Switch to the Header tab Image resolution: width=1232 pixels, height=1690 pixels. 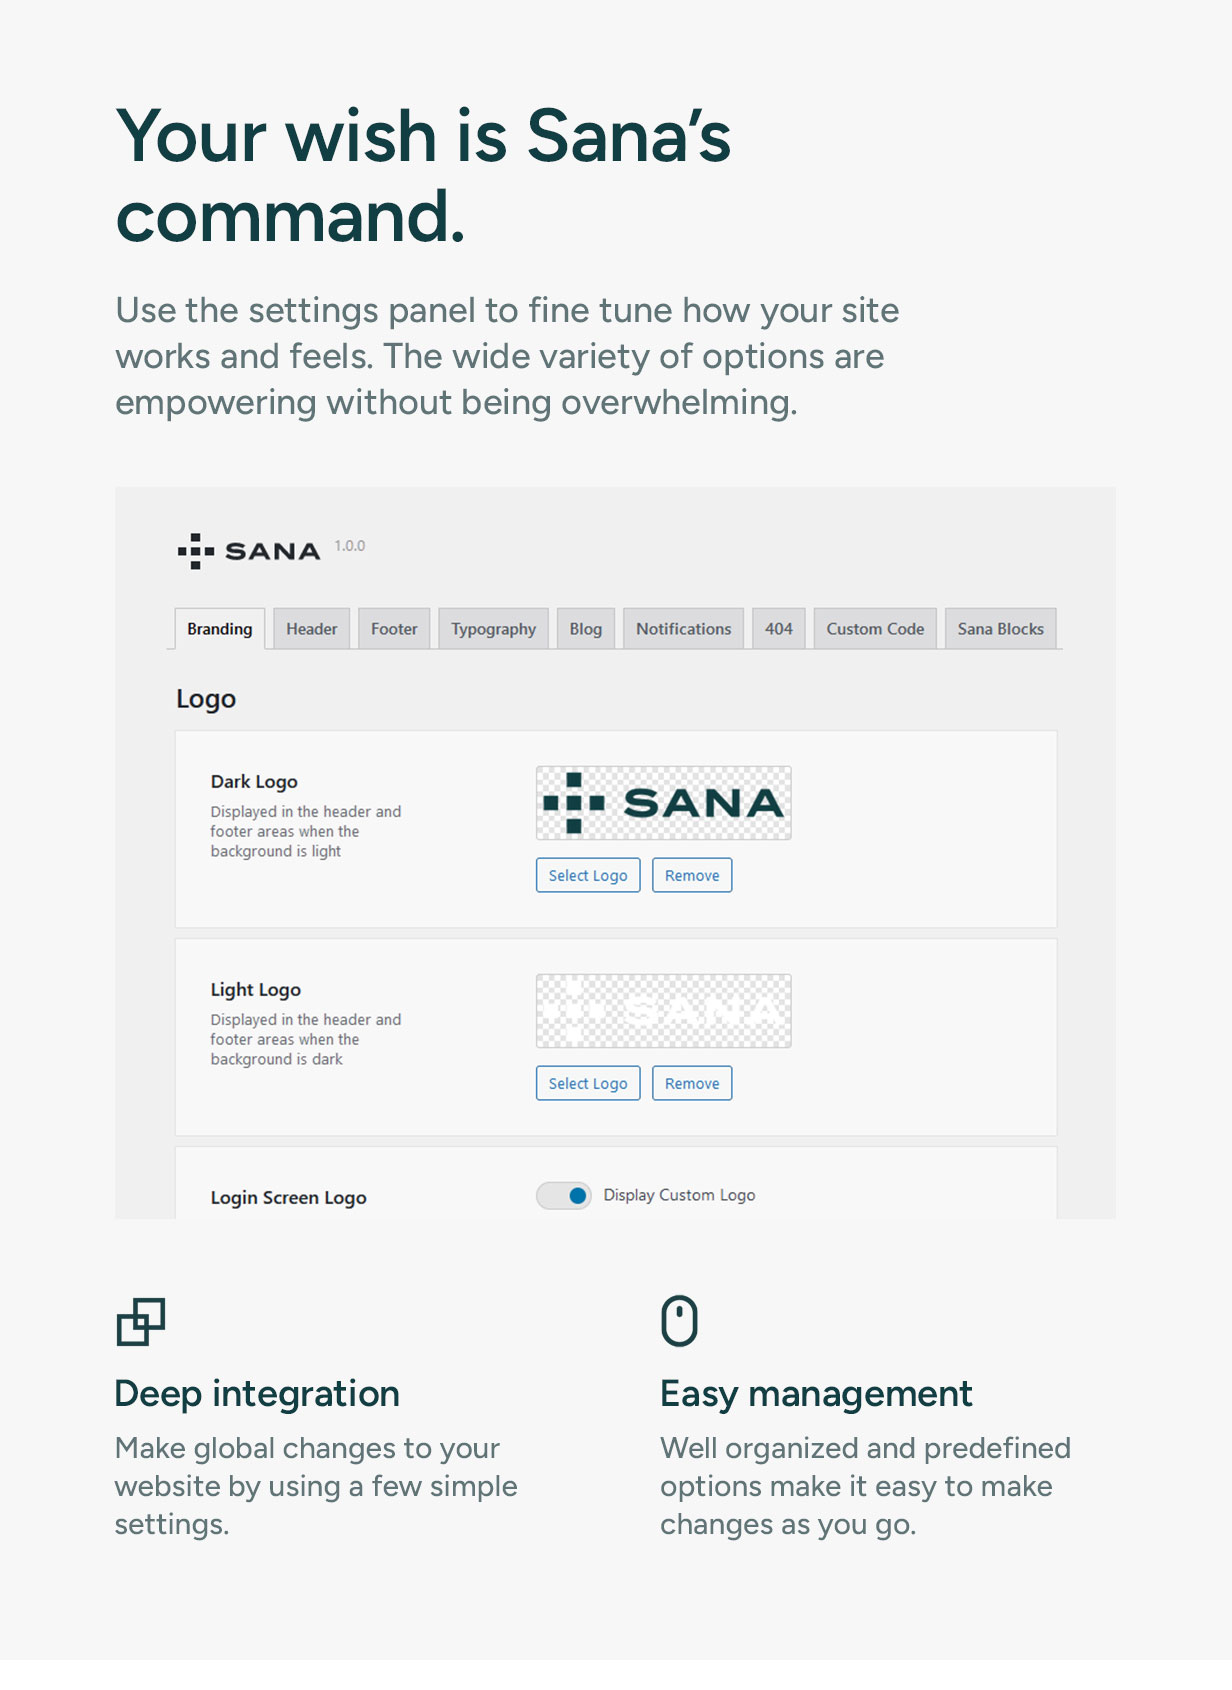click(311, 629)
